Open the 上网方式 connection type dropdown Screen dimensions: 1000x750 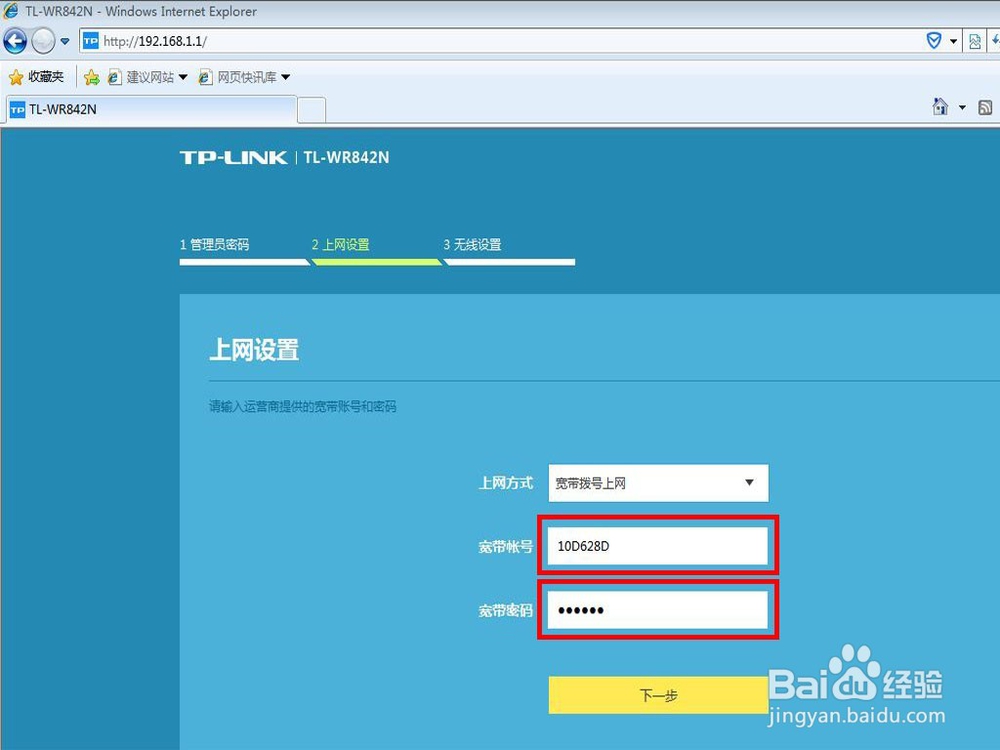coord(658,483)
